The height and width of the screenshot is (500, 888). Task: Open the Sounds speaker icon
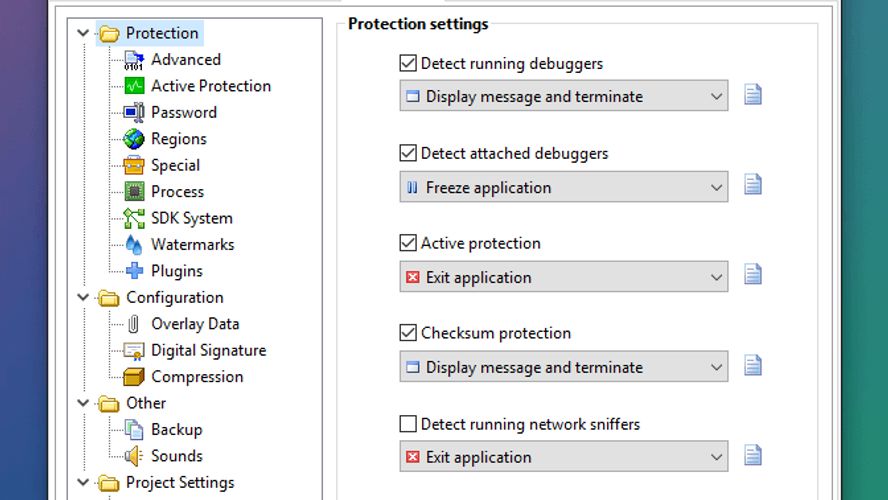(134, 456)
